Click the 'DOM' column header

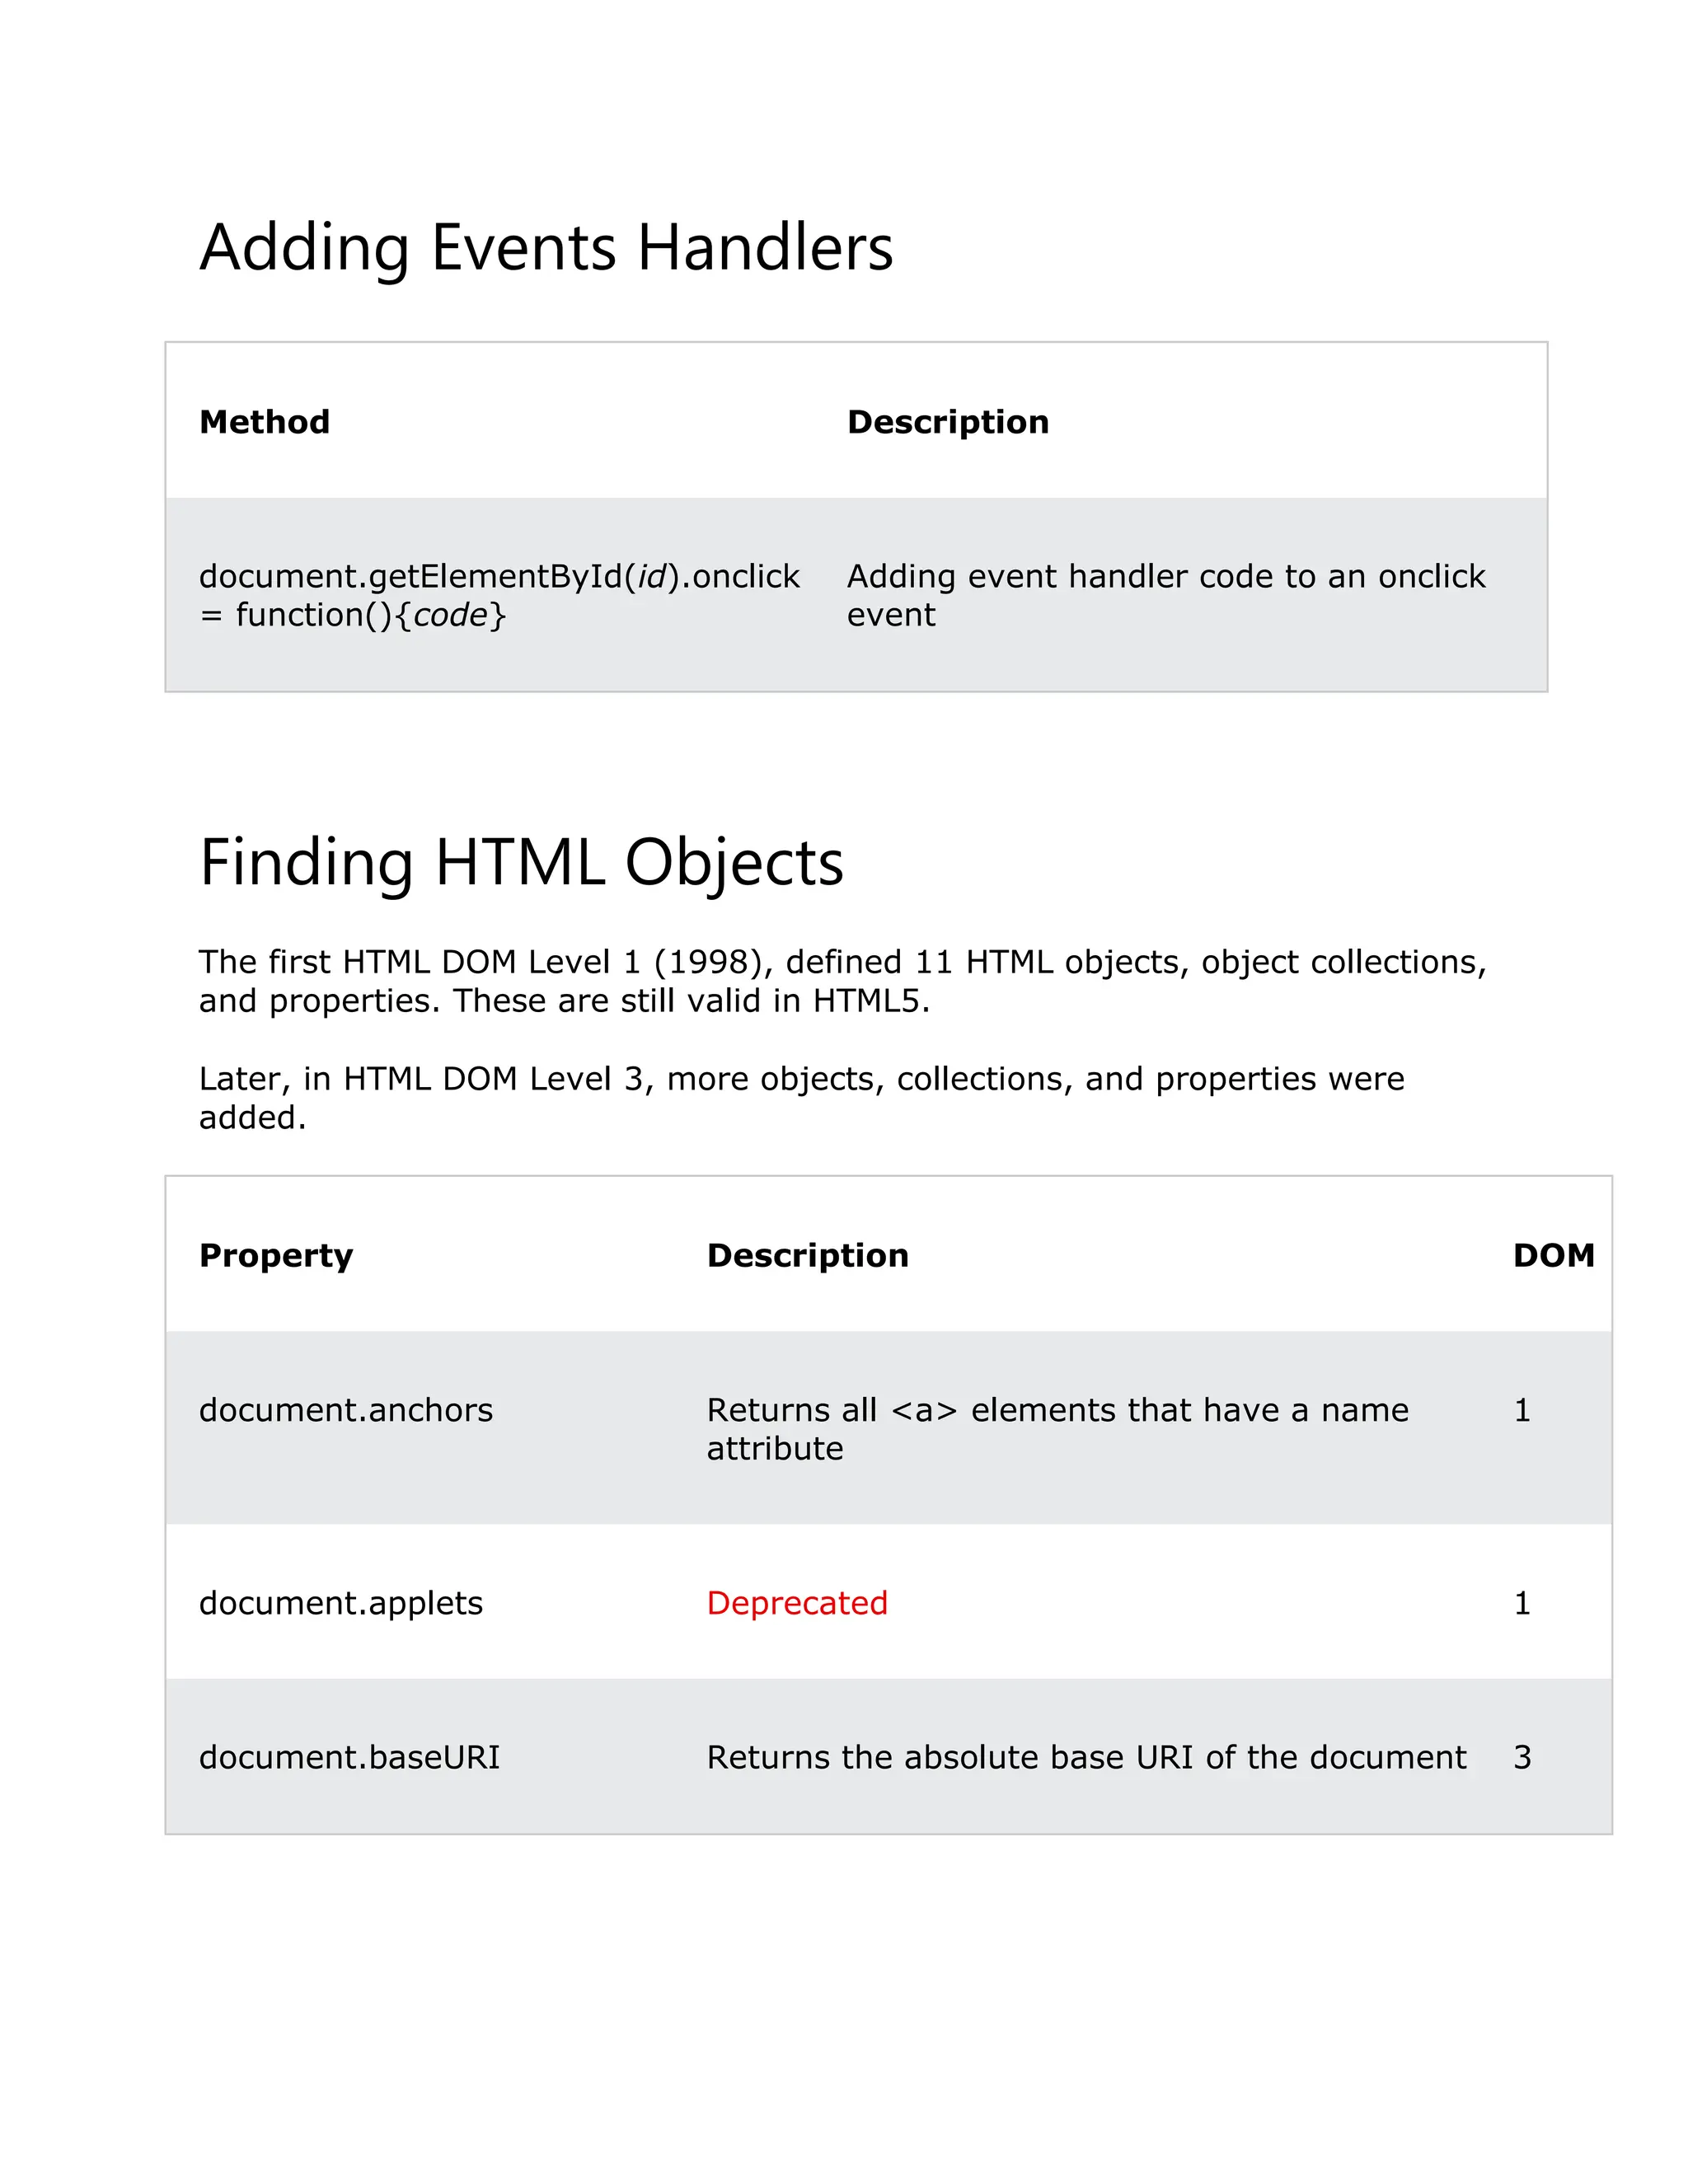click(x=1553, y=1256)
